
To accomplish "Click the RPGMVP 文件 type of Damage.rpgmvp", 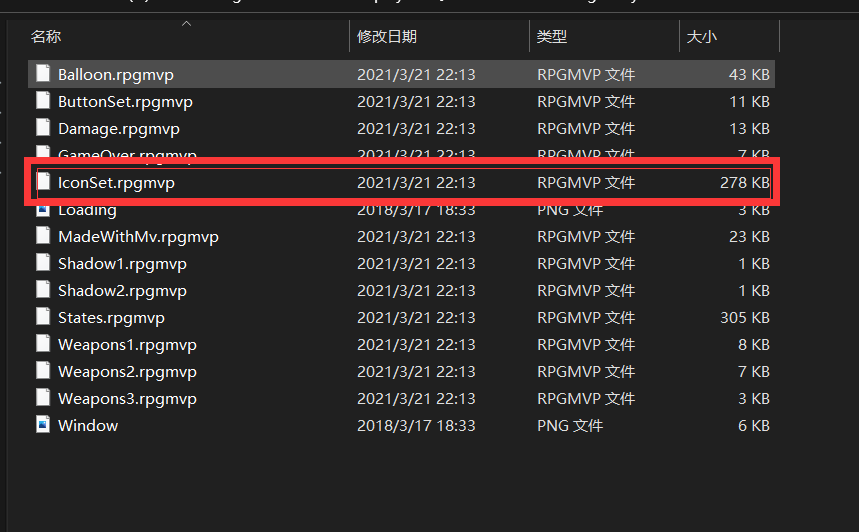I will point(586,129).
